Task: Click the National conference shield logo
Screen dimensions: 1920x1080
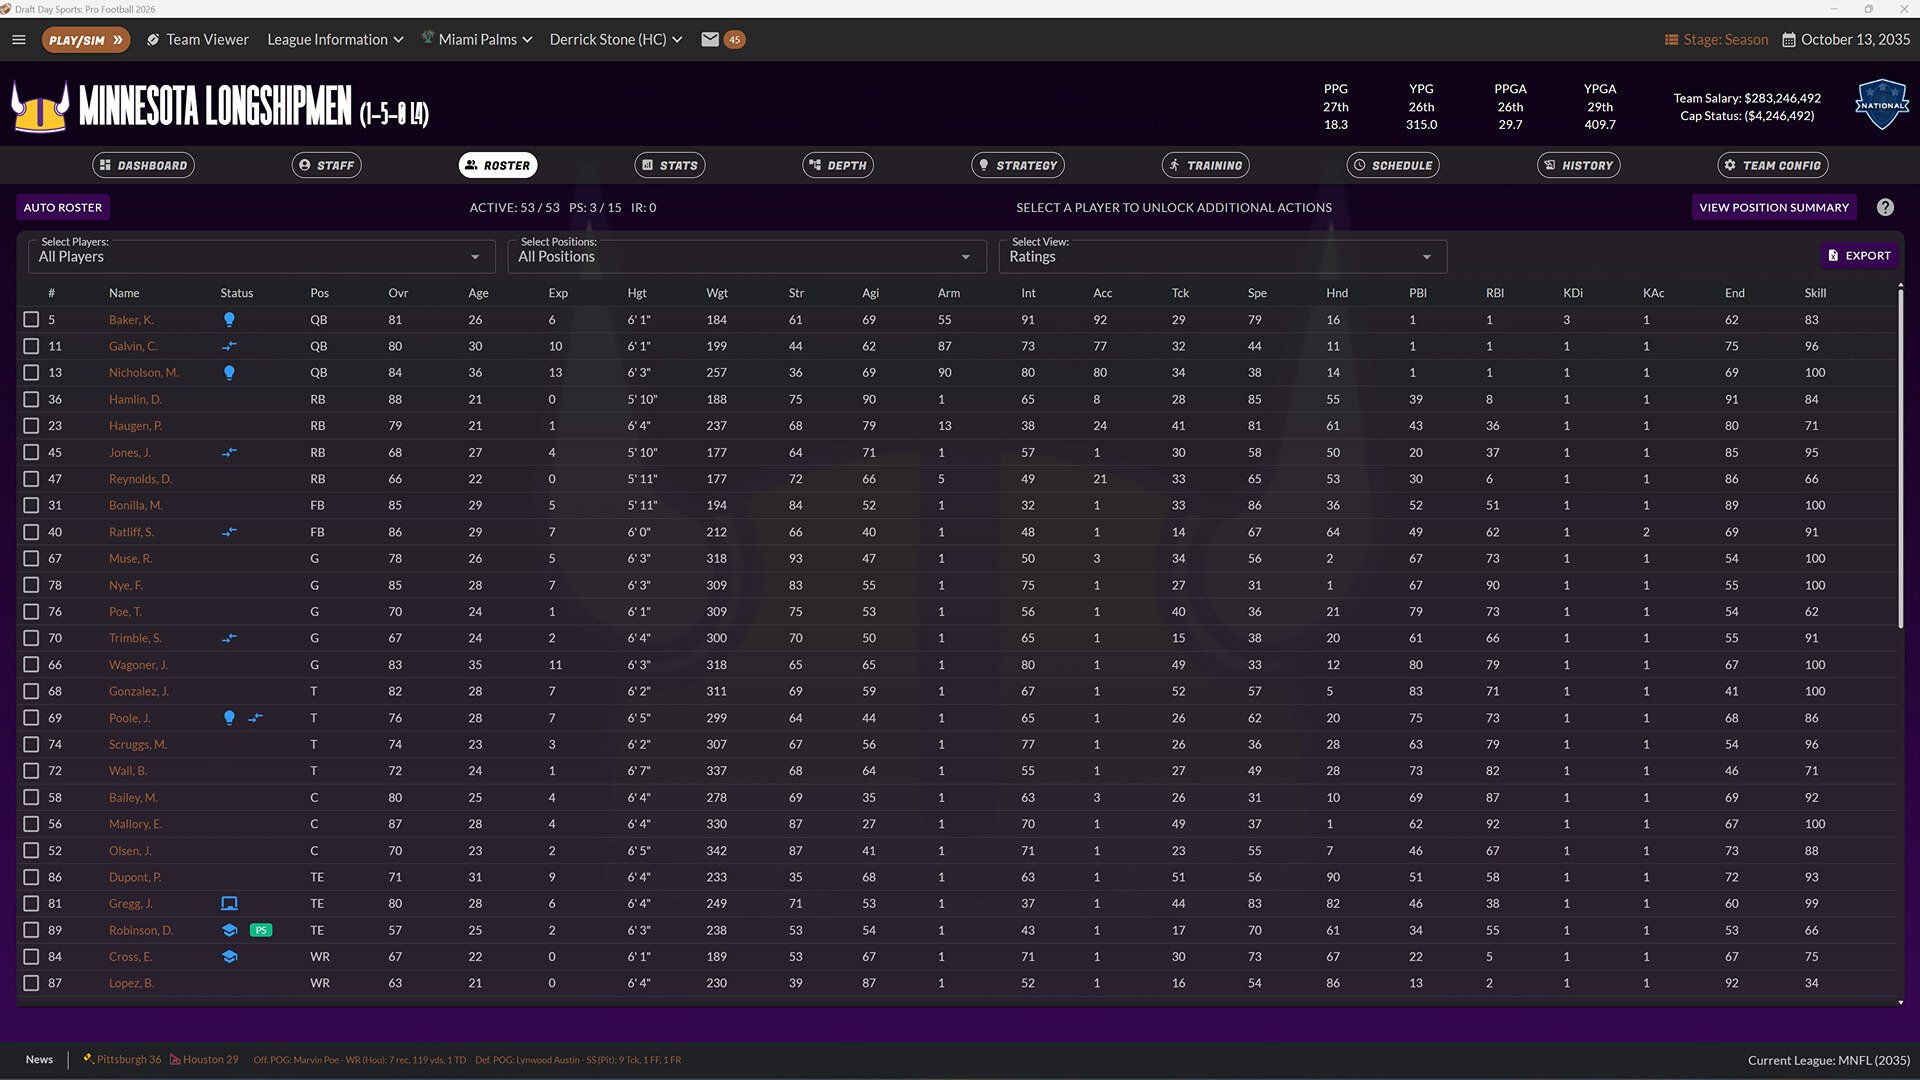Action: [1881, 105]
